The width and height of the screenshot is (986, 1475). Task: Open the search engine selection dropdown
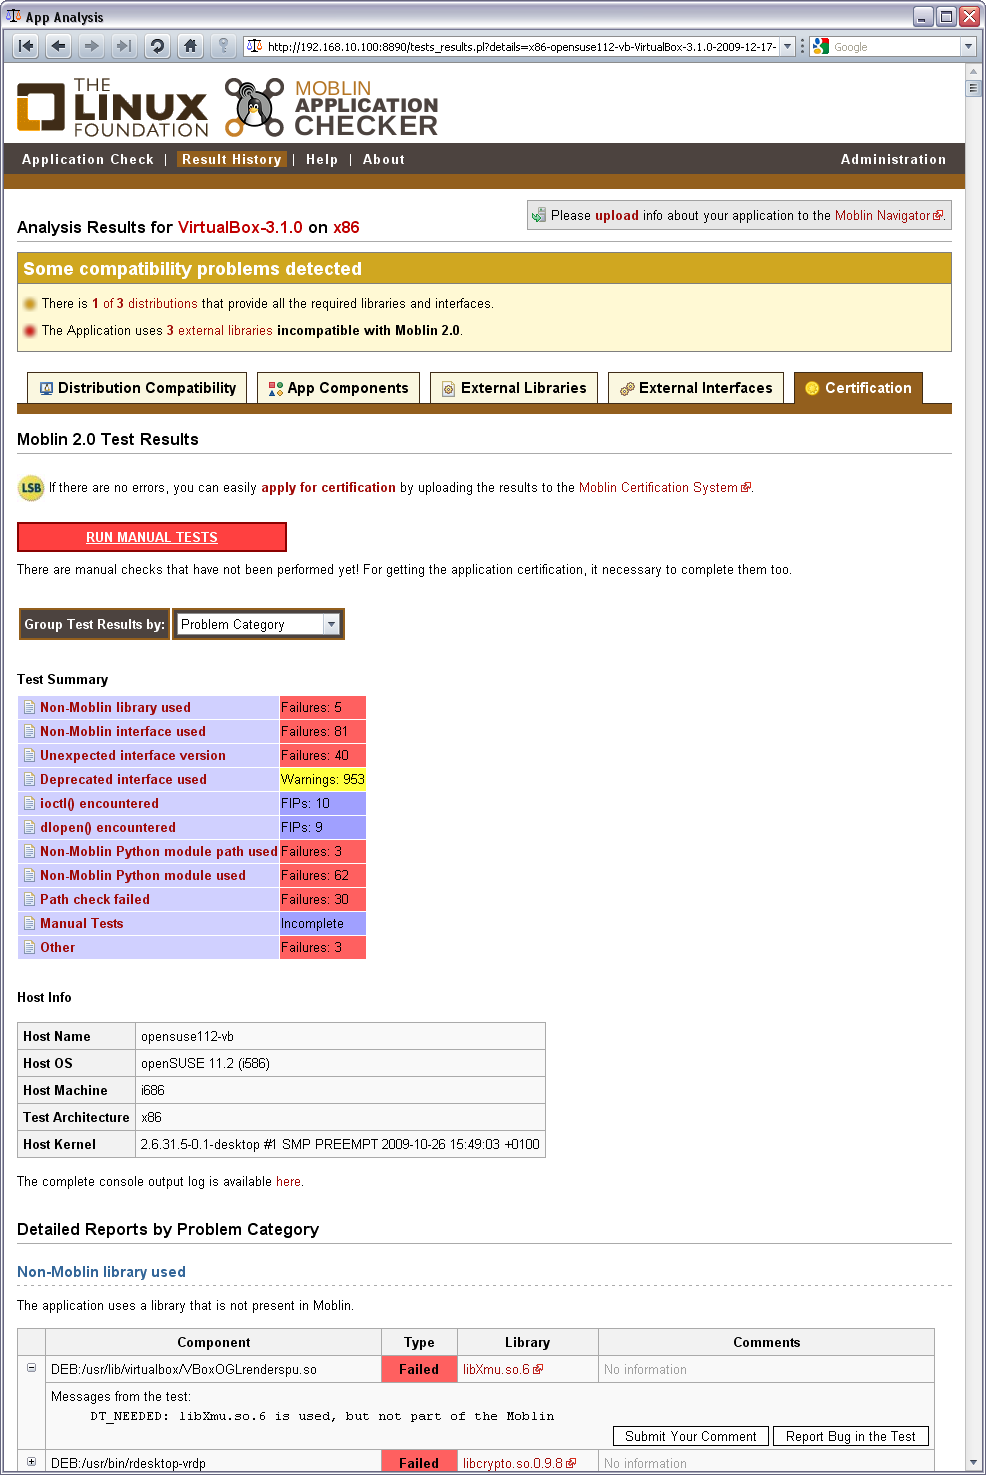[x=968, y=46]
